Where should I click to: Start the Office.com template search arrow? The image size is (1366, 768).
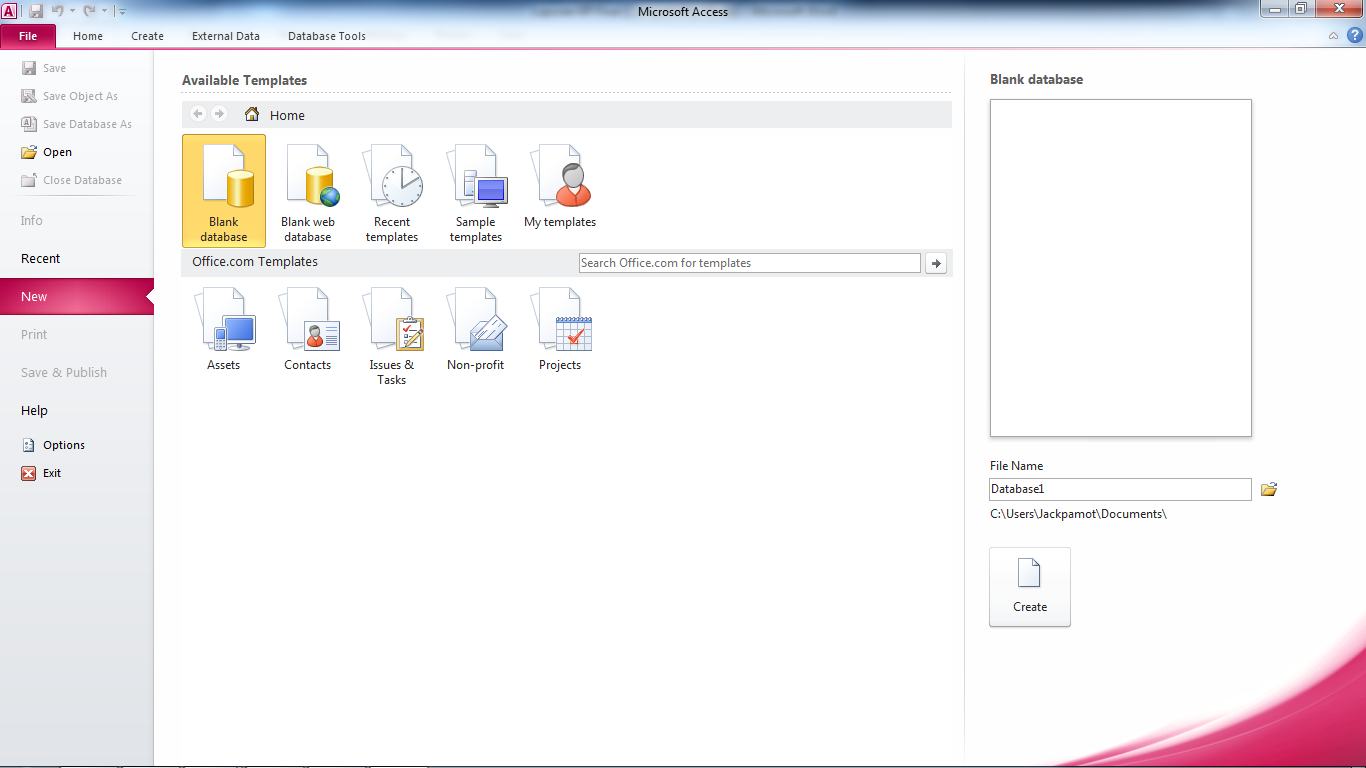point(936,263)
